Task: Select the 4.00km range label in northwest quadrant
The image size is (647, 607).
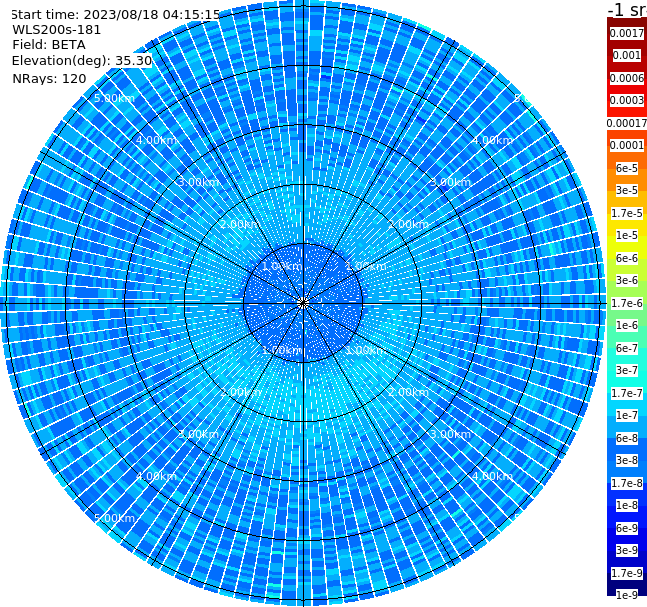Action: click(x=156, y=140)
